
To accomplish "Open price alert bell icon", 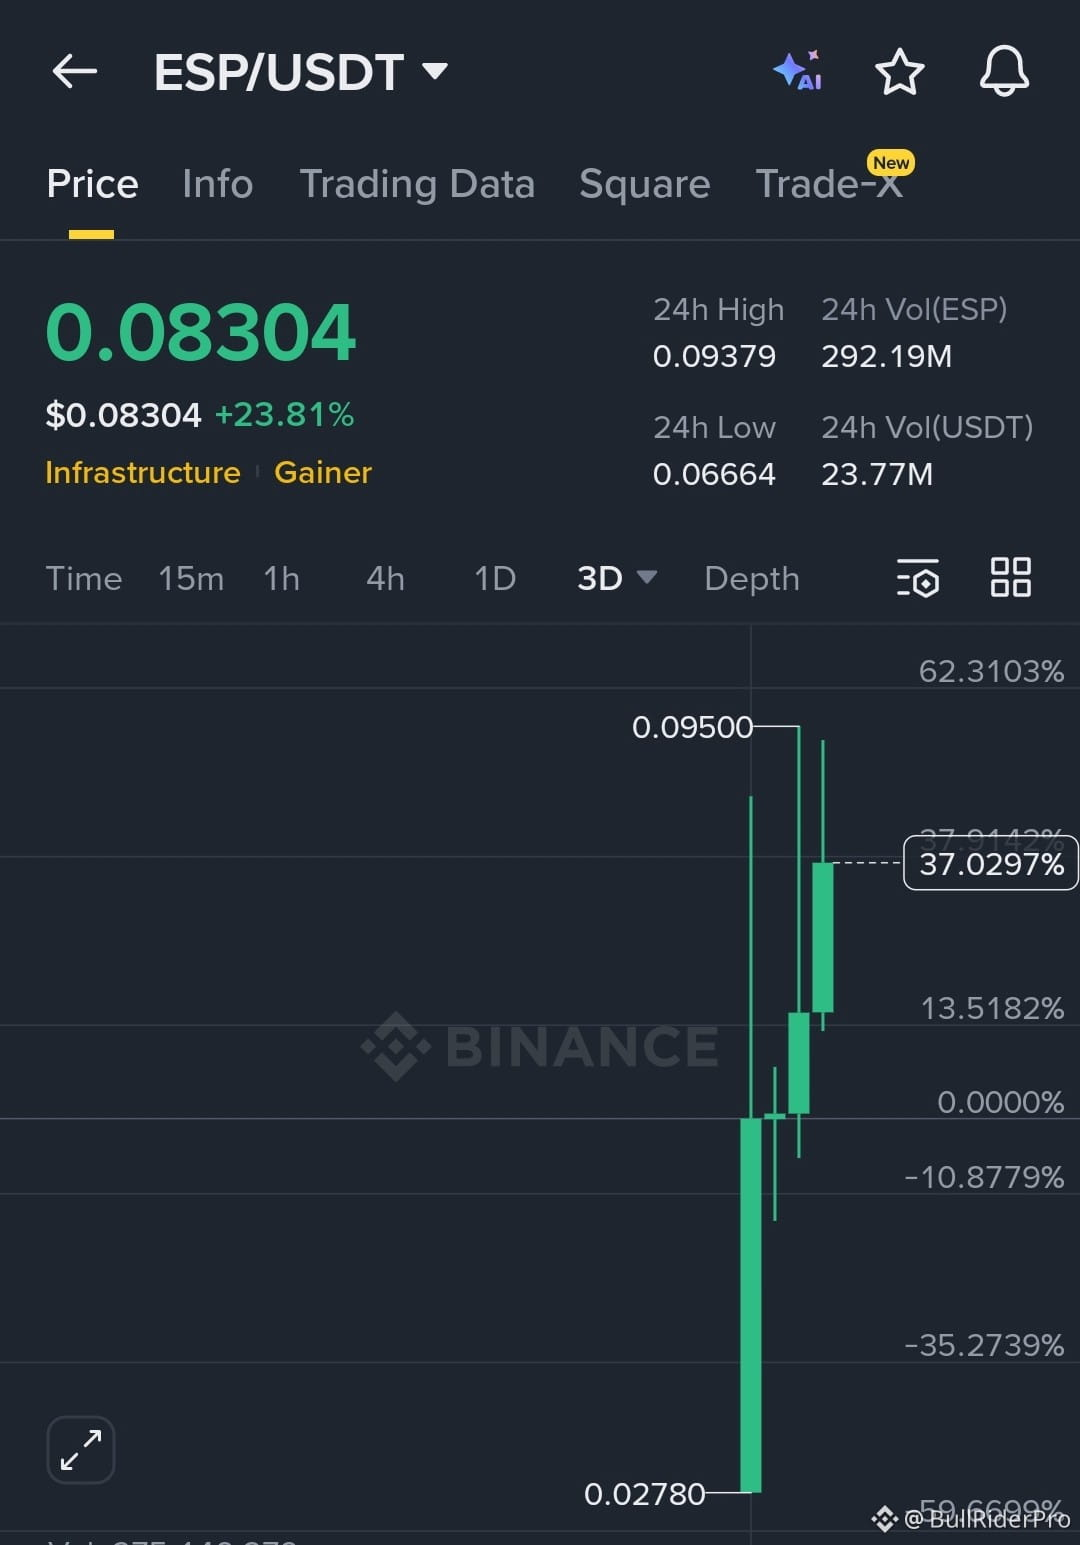I will coord(1004,71).
